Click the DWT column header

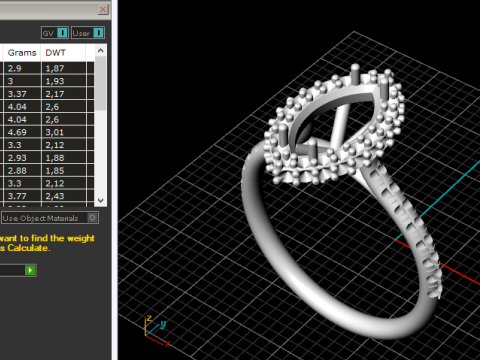[x=63, y=53]
